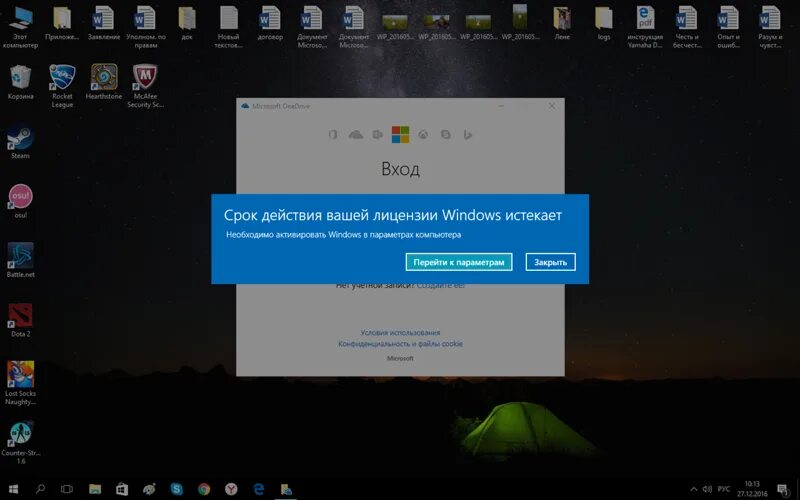
Task: Expand hidden system tray icons
Action: point(693,489)
